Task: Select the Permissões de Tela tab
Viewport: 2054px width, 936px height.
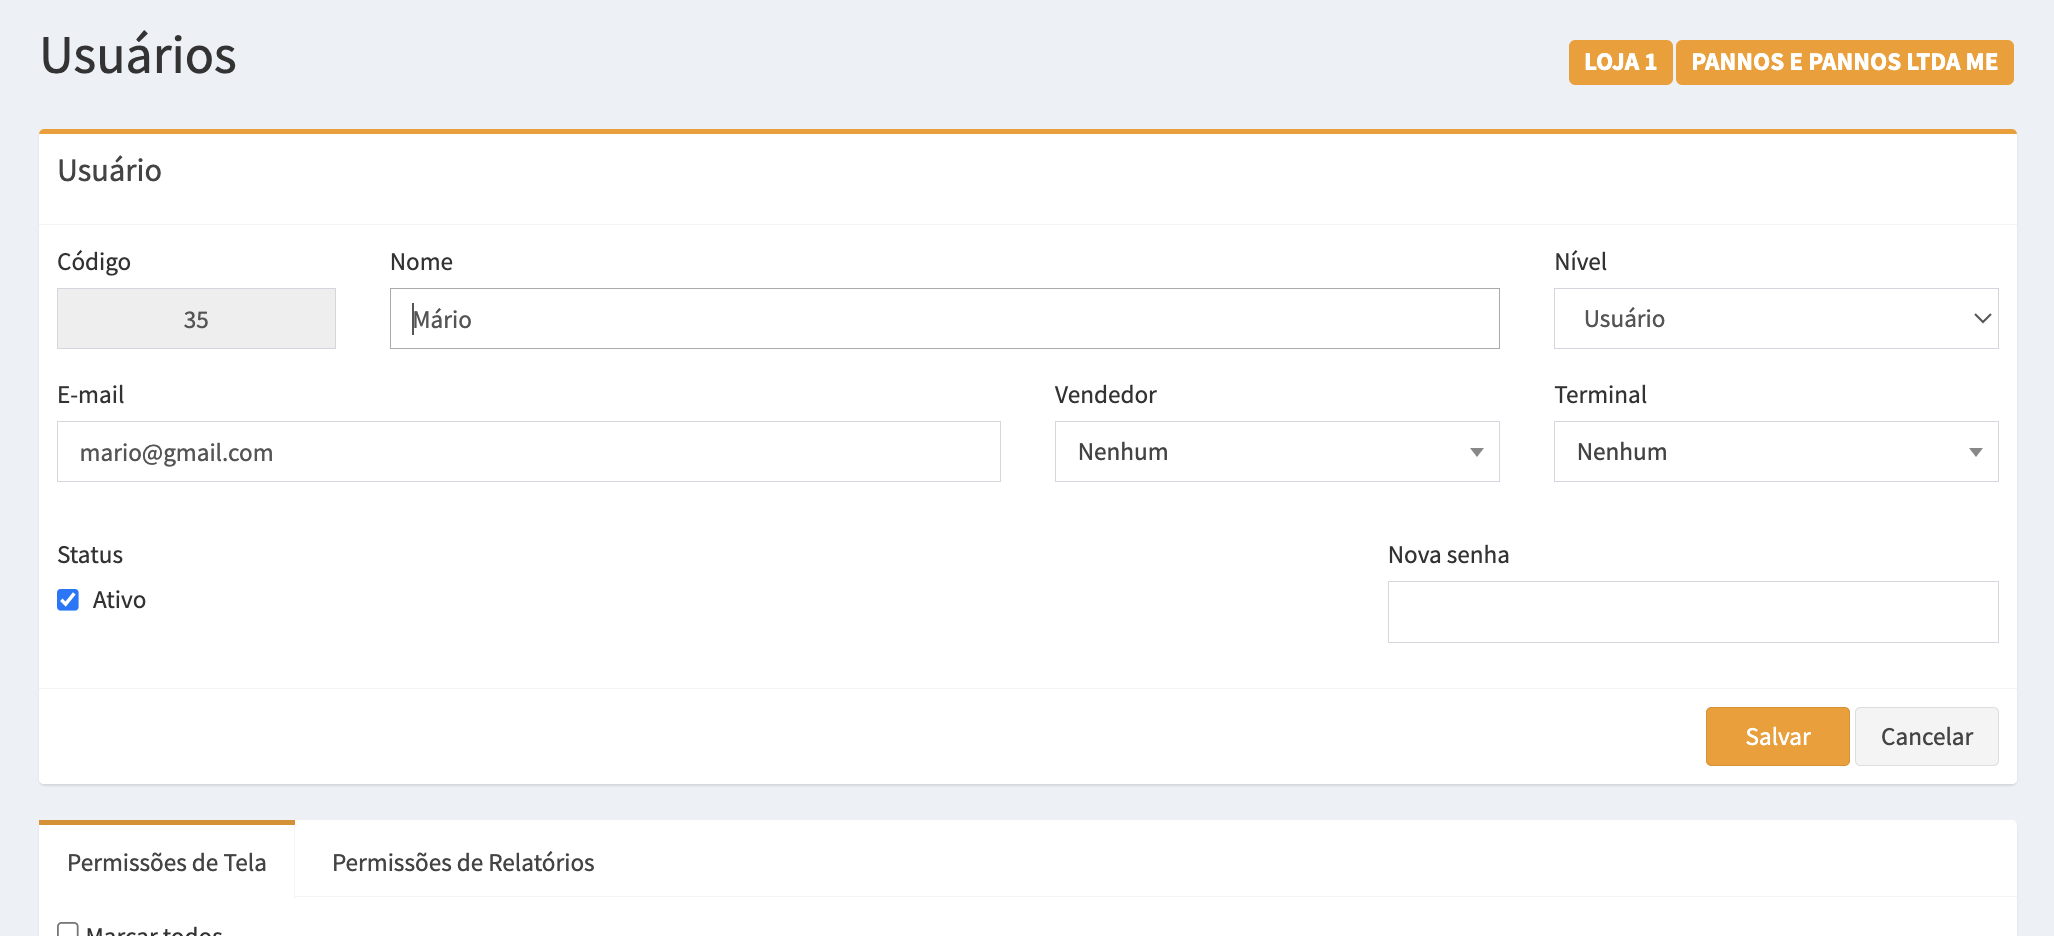Action: pos(167,862)
